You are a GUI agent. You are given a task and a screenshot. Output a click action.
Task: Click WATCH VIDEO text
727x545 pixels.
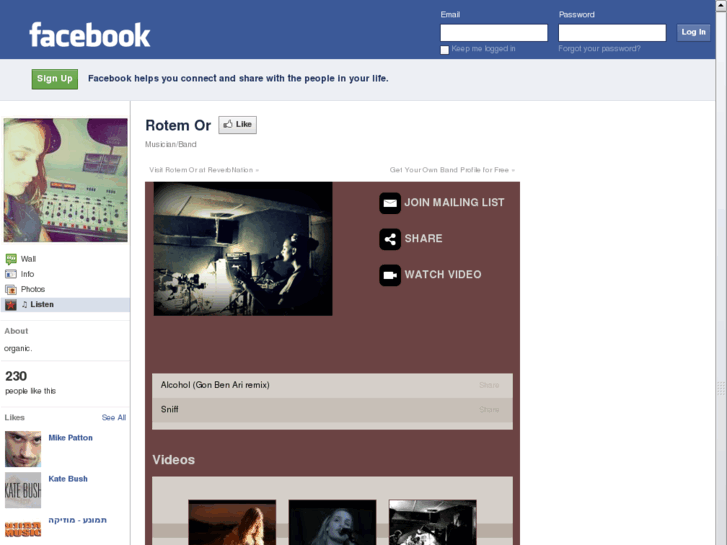(443, 275)
